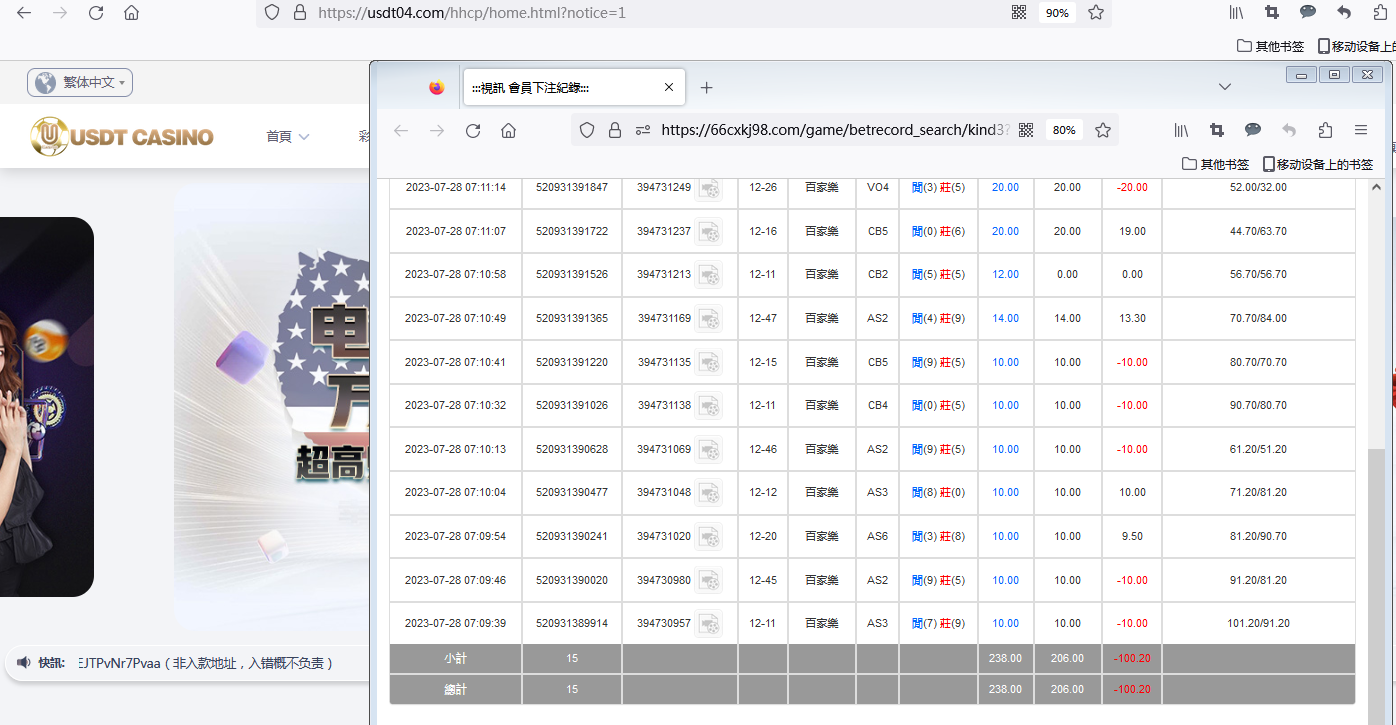Close the 視訊 會員下注紀錄 tab
The height and width of the screenshot is (725, 1396).
tap(669, 87)
